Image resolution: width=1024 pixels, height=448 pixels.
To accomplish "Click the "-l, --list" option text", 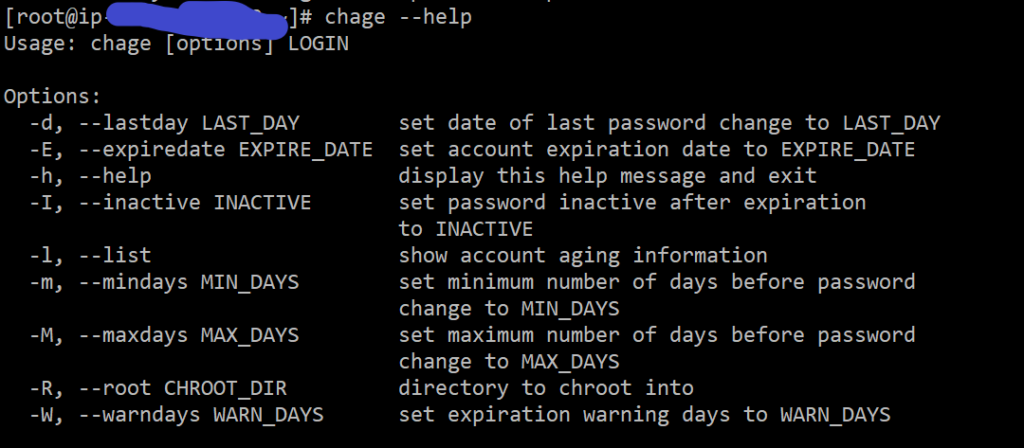I will tap(91, 255).
